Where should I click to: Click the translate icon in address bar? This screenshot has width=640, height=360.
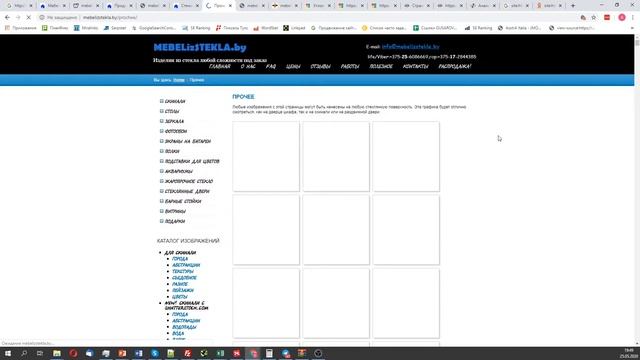tap(583, 18)
